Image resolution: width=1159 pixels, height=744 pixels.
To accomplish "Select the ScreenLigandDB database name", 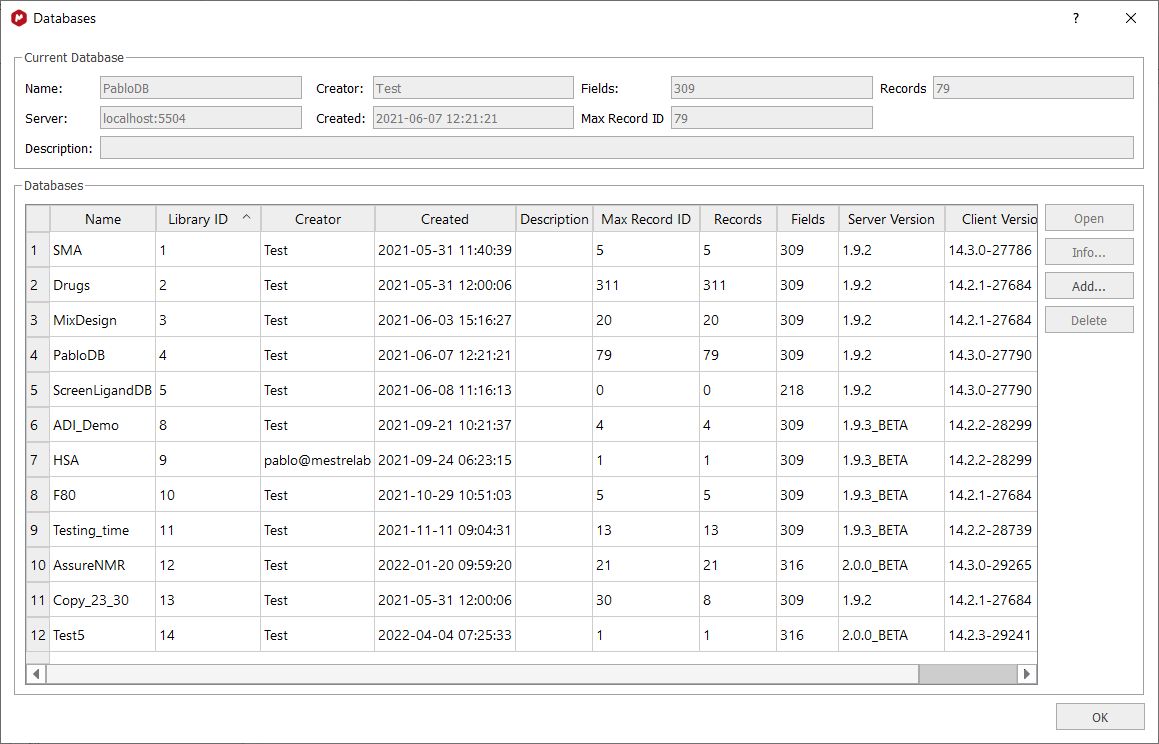I will point(103,390).
